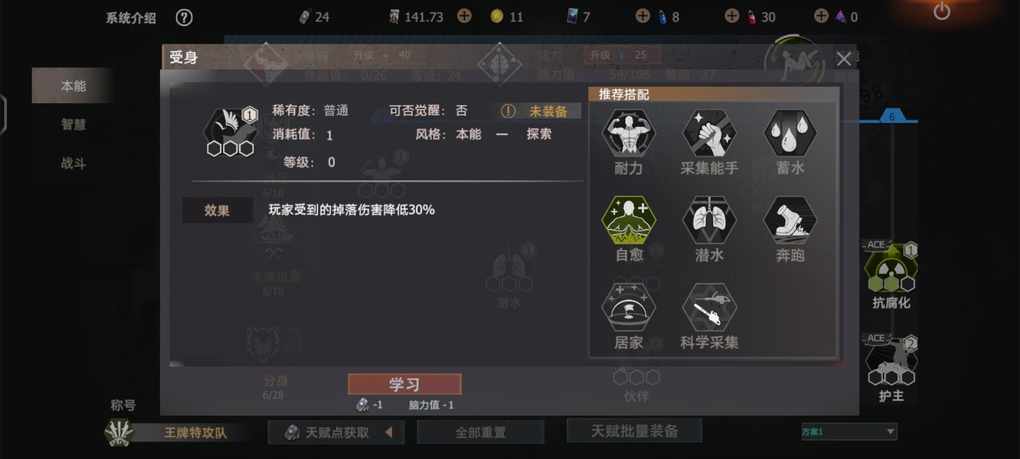This screenshot has height=459, width=1020.
Task: Select the 耐力 stamina talent icon
Action: 628,133
